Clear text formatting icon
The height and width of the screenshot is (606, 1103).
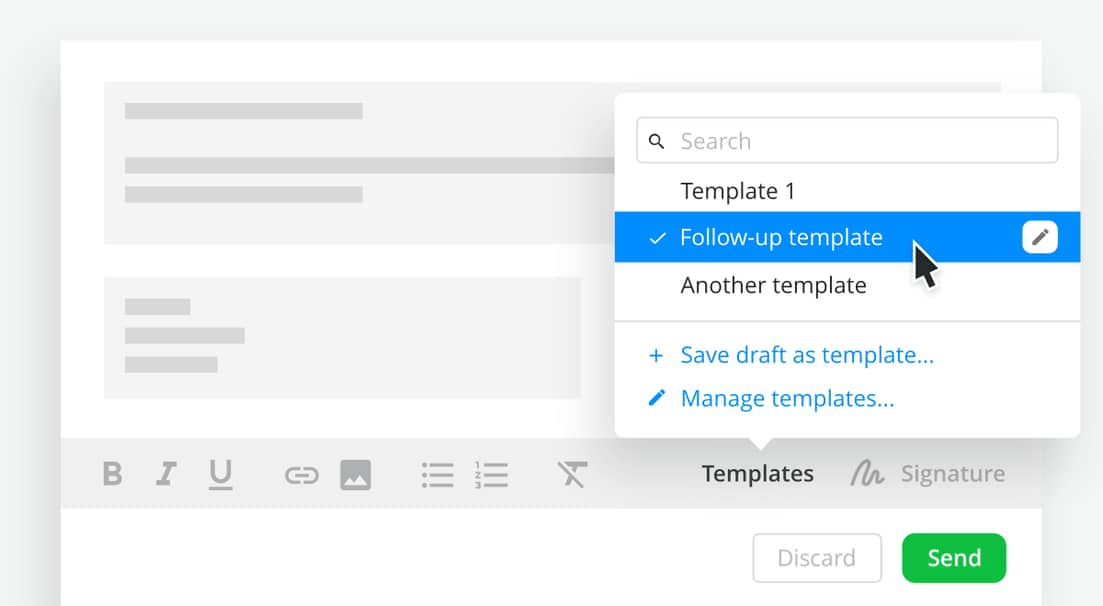(x=572, y=474)
